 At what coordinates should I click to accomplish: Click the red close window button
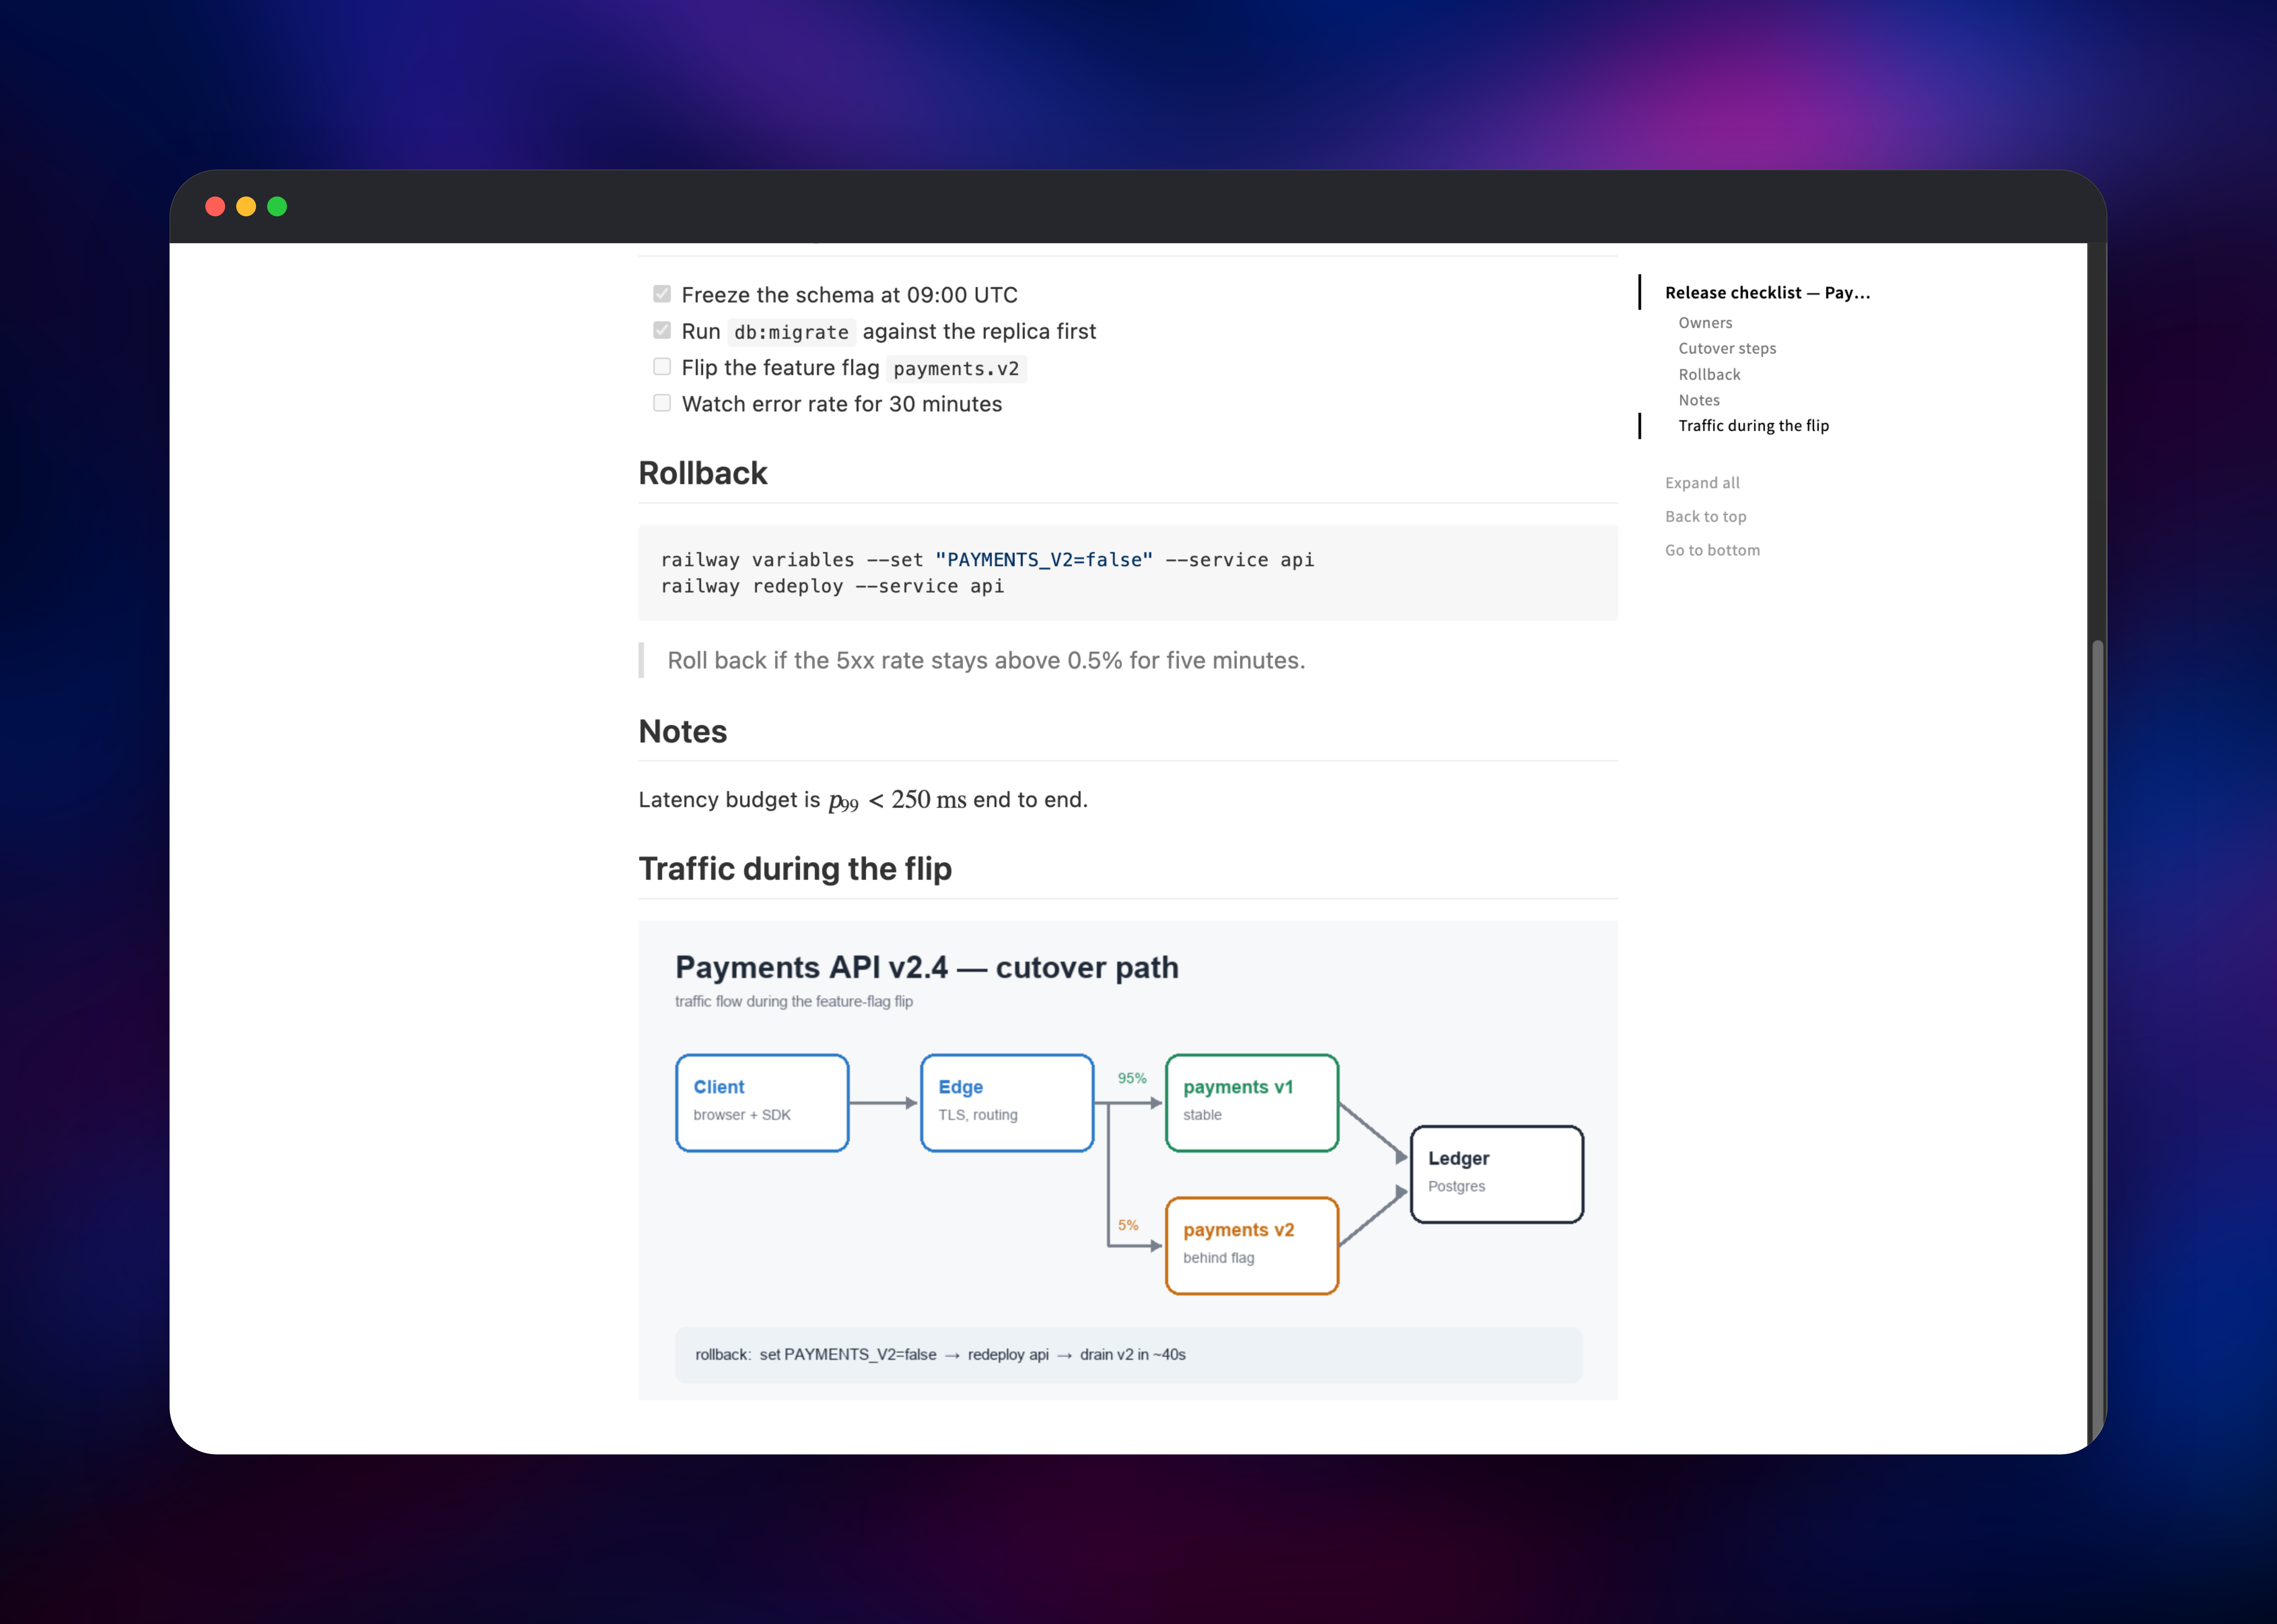pos(215,206)
